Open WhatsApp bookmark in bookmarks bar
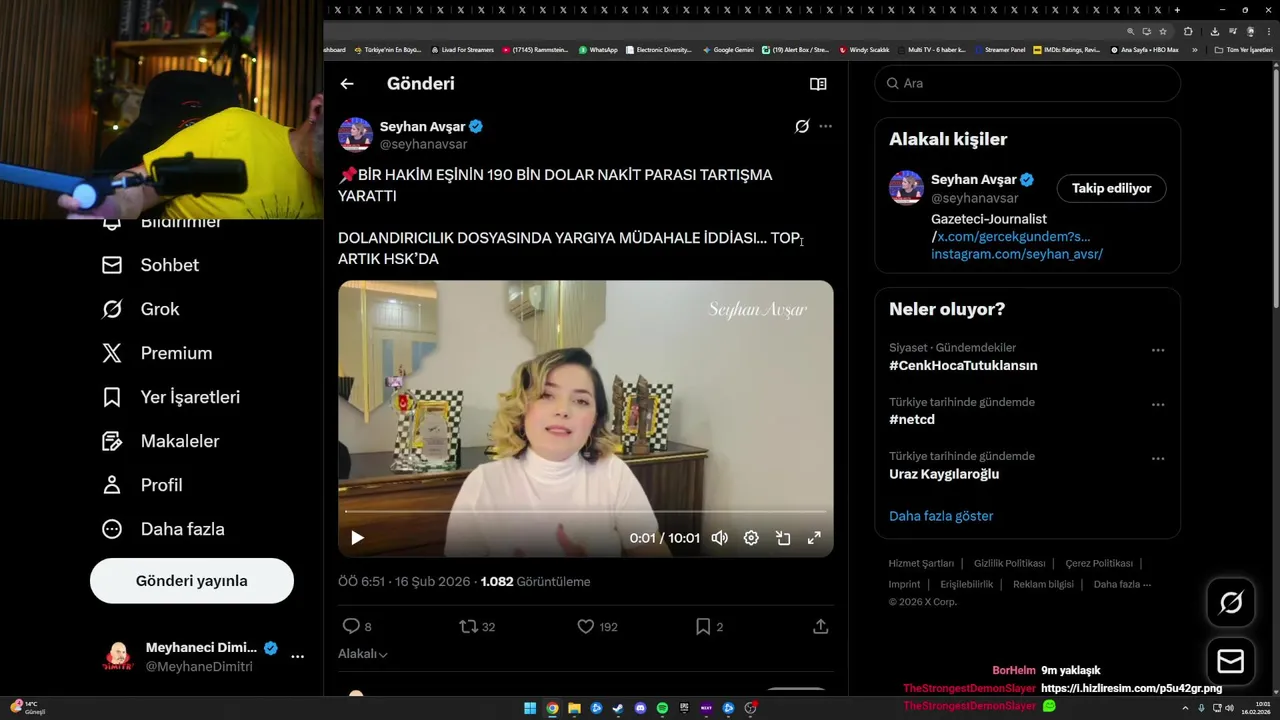 click(x=598, y=50)
